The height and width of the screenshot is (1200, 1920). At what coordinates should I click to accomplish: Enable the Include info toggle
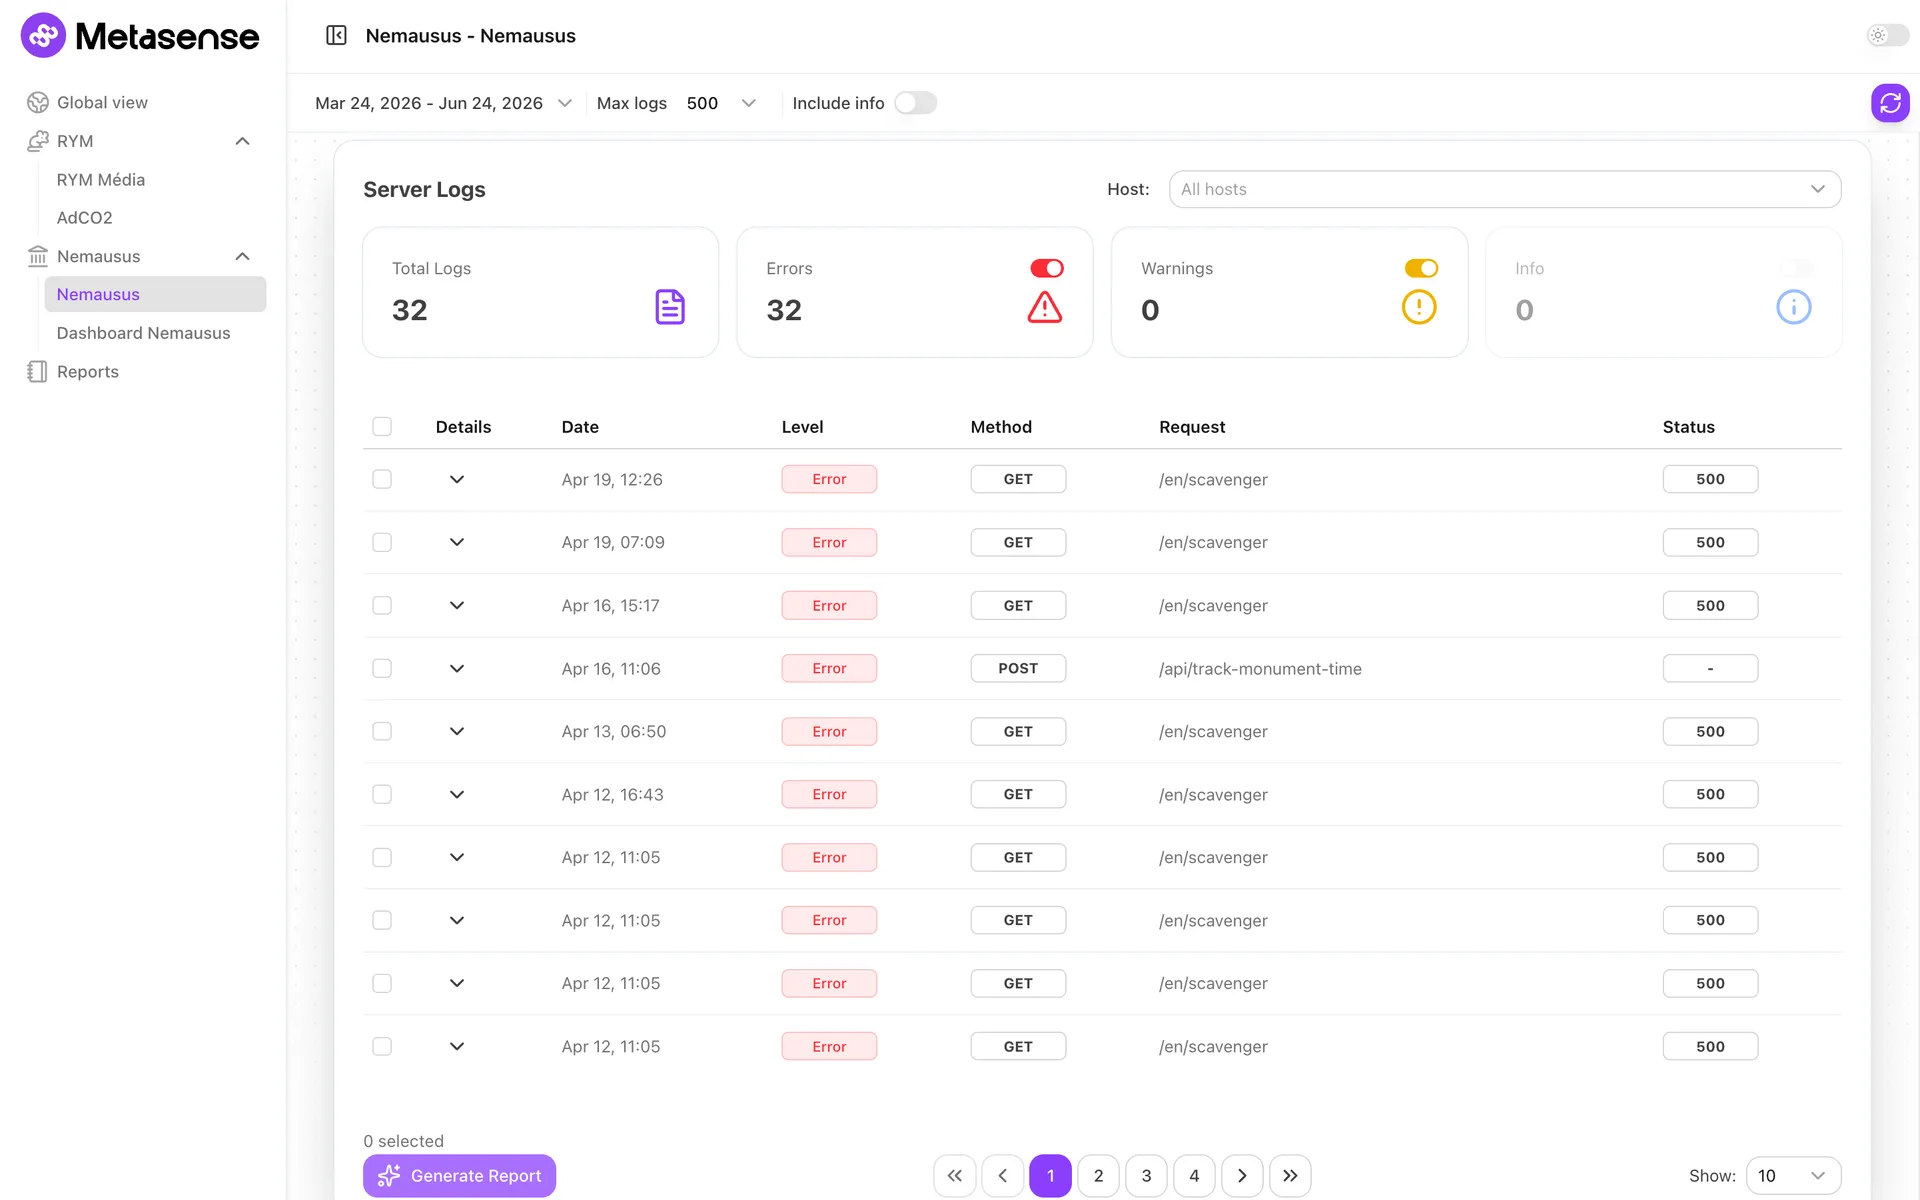coord(915,103)
